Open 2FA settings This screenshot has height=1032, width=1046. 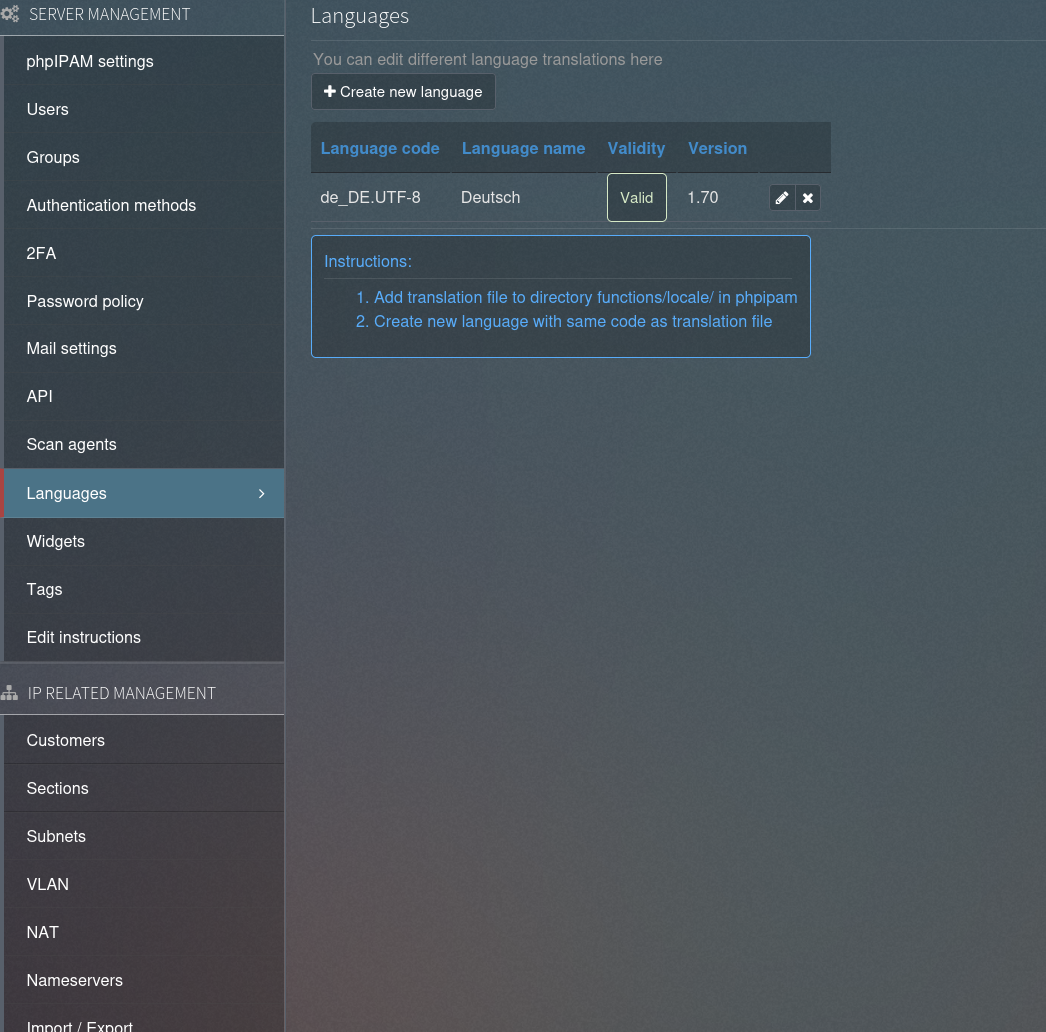coord(41,254)
